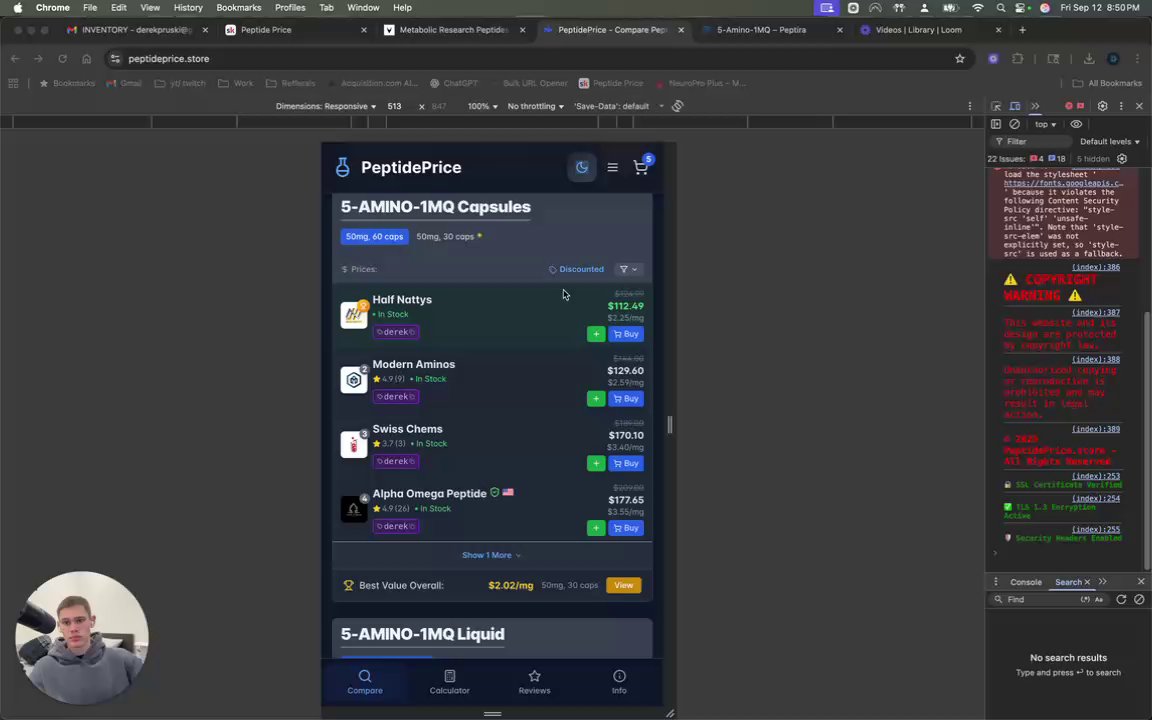Toggle the live expression eye icon in console
1152x720 pixels.
1076,124
